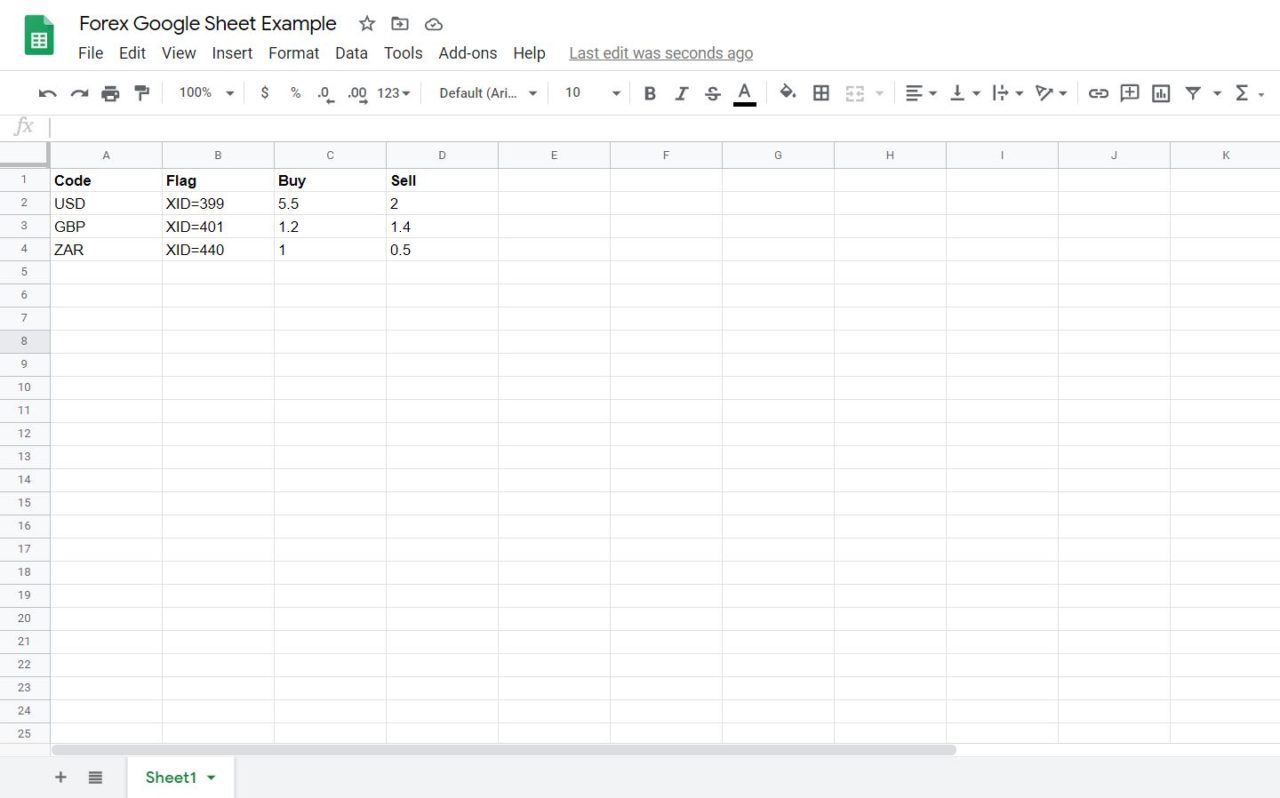Viewport: 1280px width, 798px height.
Task: Toggle bold formatting
Action: (649, 92)
